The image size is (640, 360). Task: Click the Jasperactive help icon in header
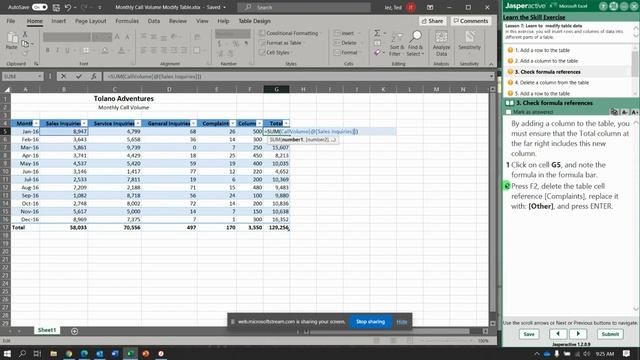coord(603,6)
